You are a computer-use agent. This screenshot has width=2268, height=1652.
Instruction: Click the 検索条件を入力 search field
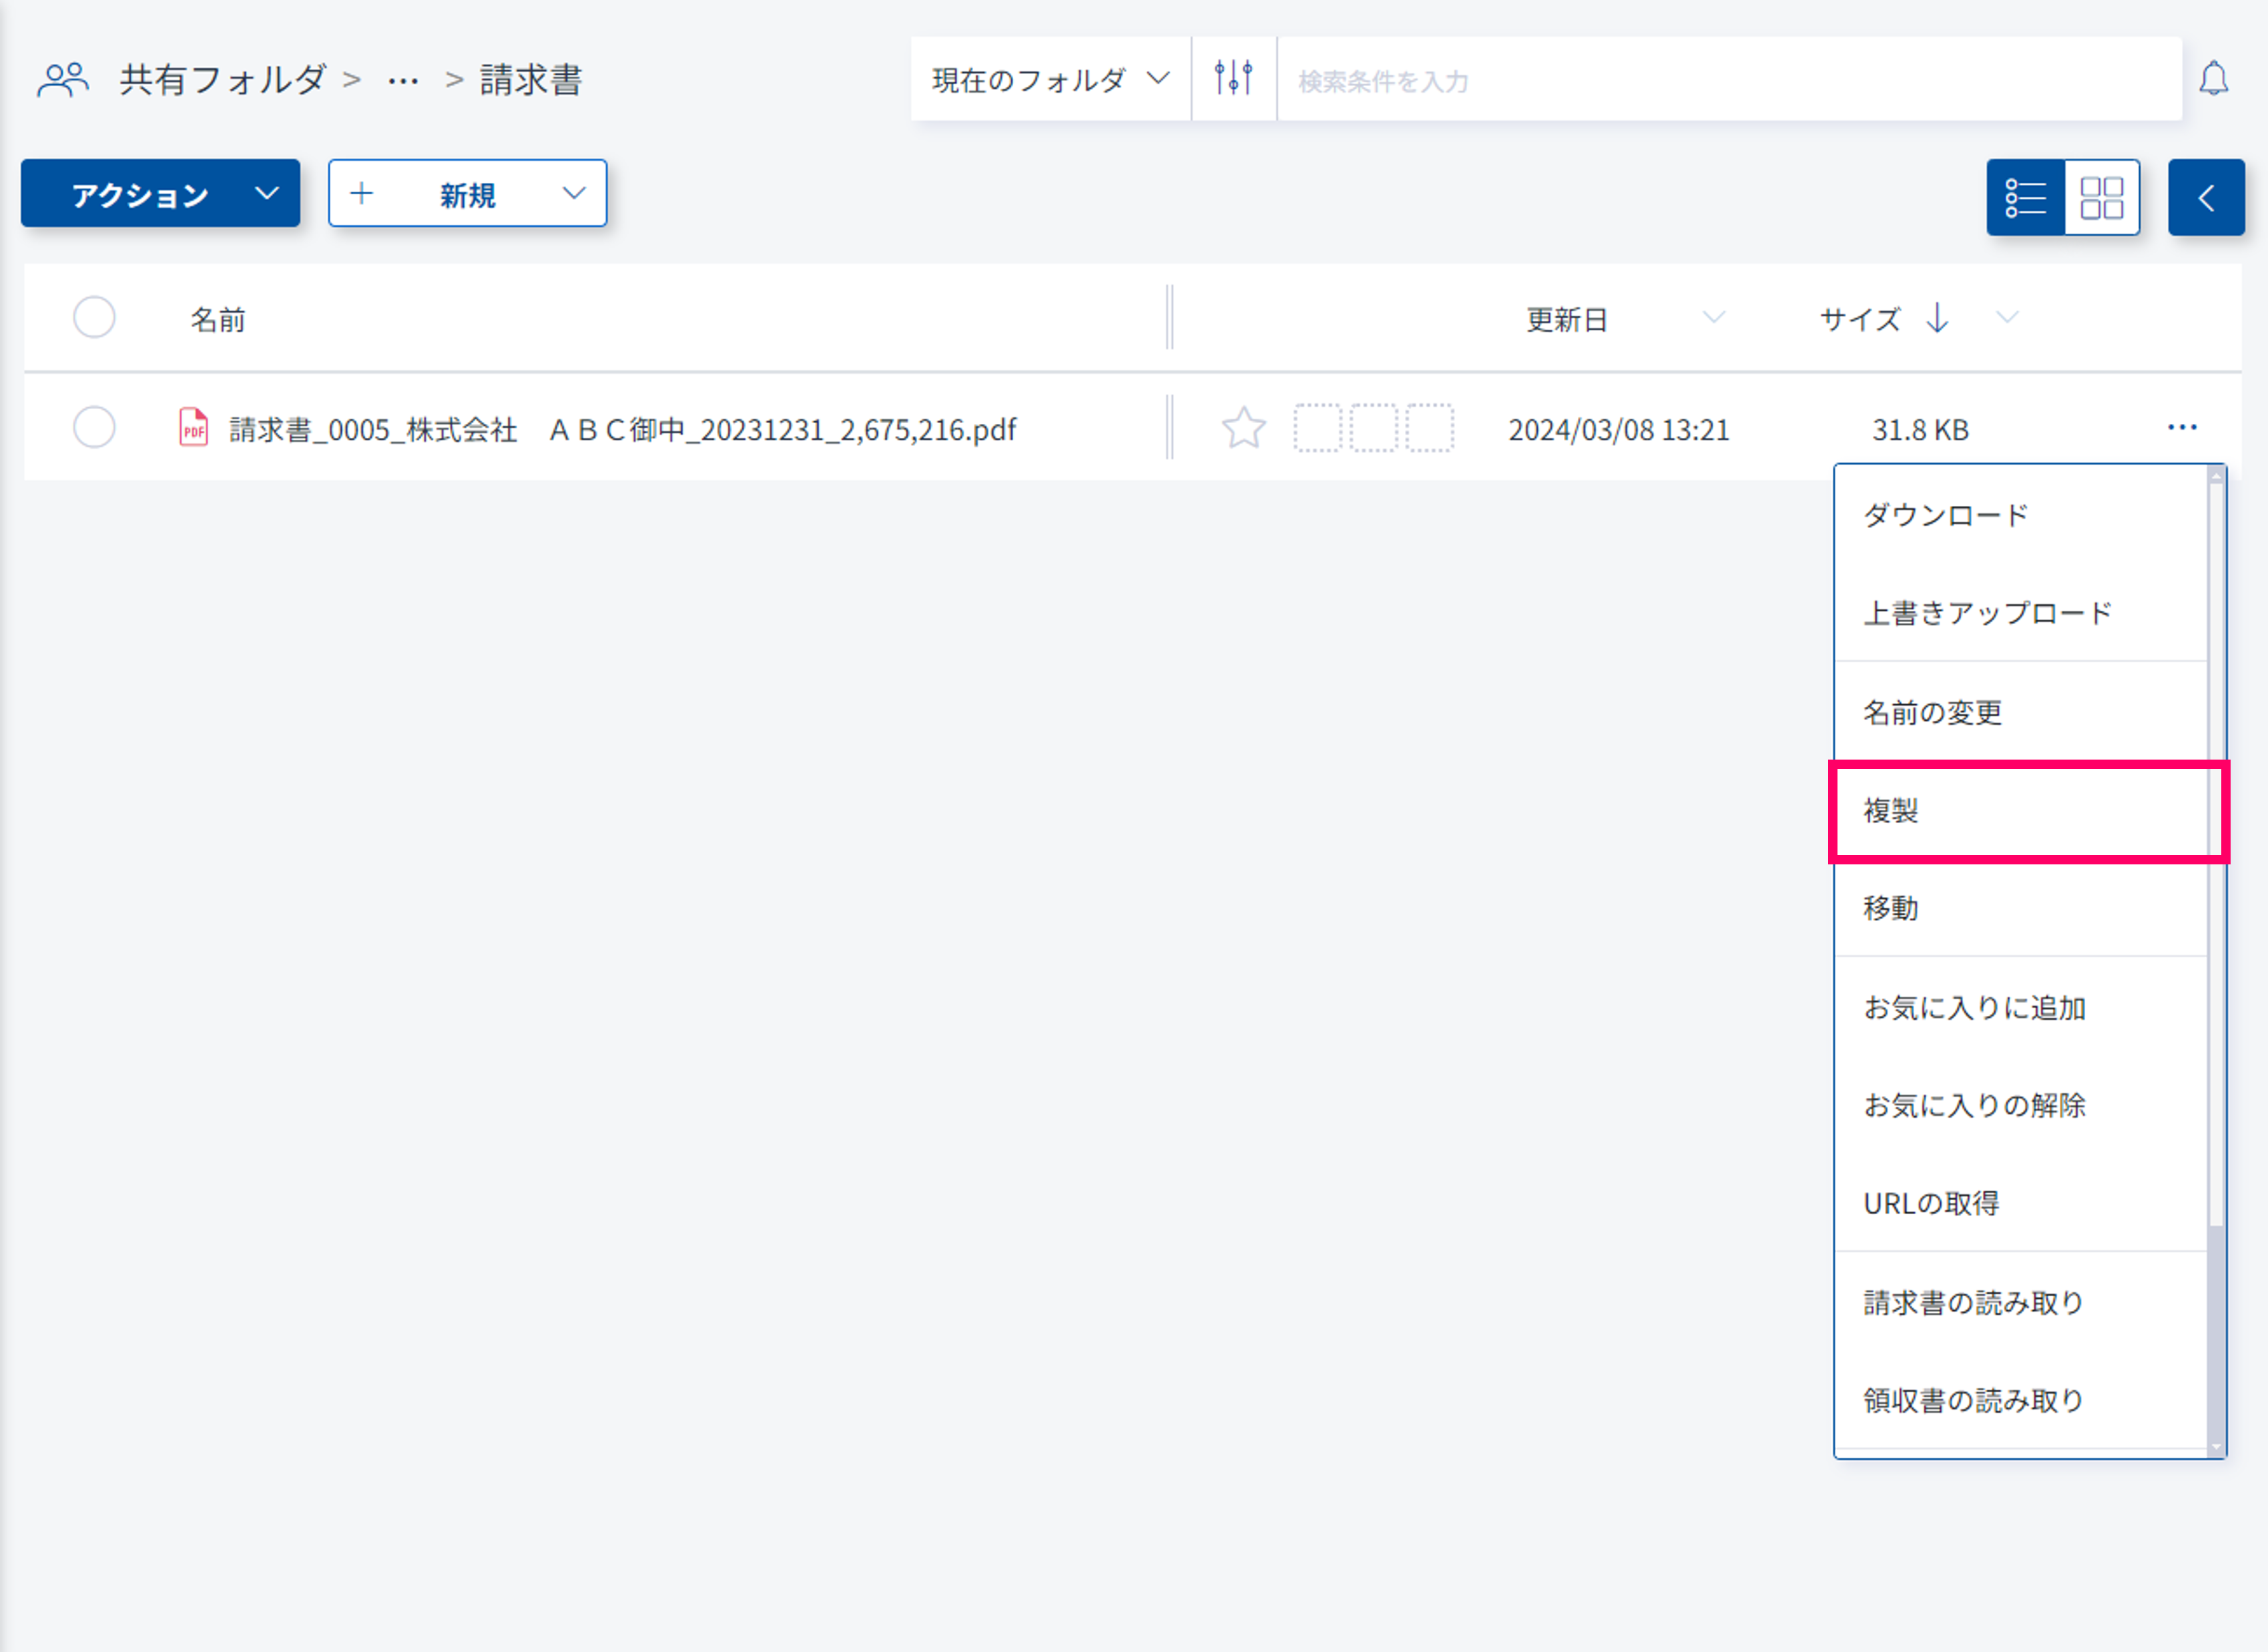point(1728,80)
